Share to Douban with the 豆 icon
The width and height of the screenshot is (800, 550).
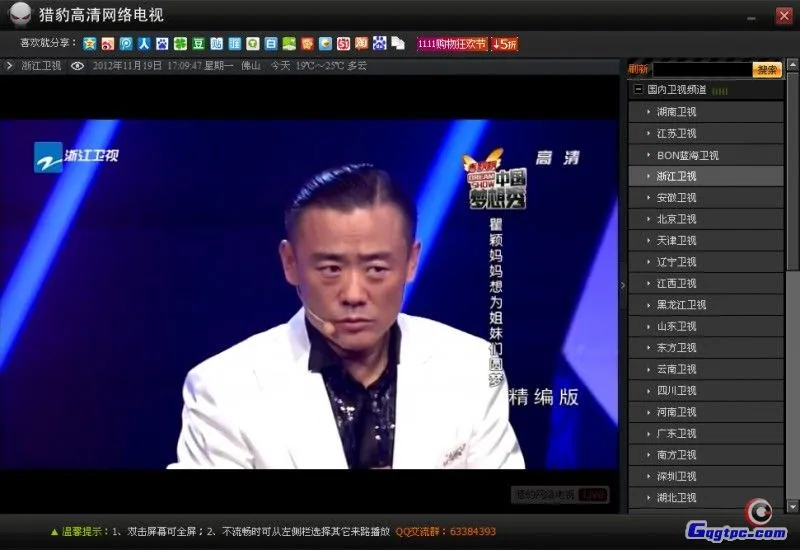tap(198, 44)
